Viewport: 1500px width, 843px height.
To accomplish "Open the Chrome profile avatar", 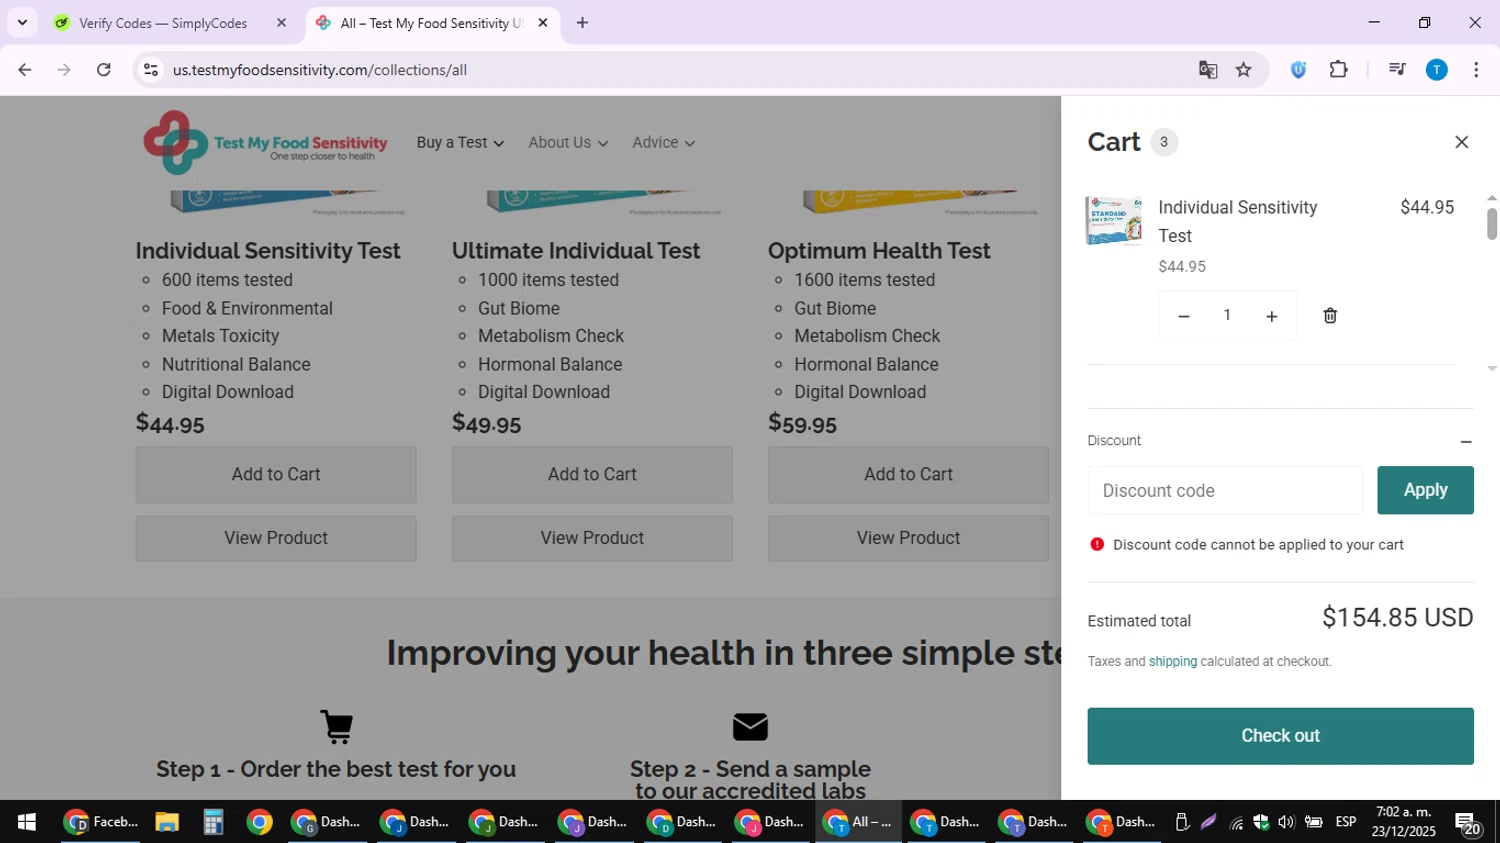I will pos(1436,70).
